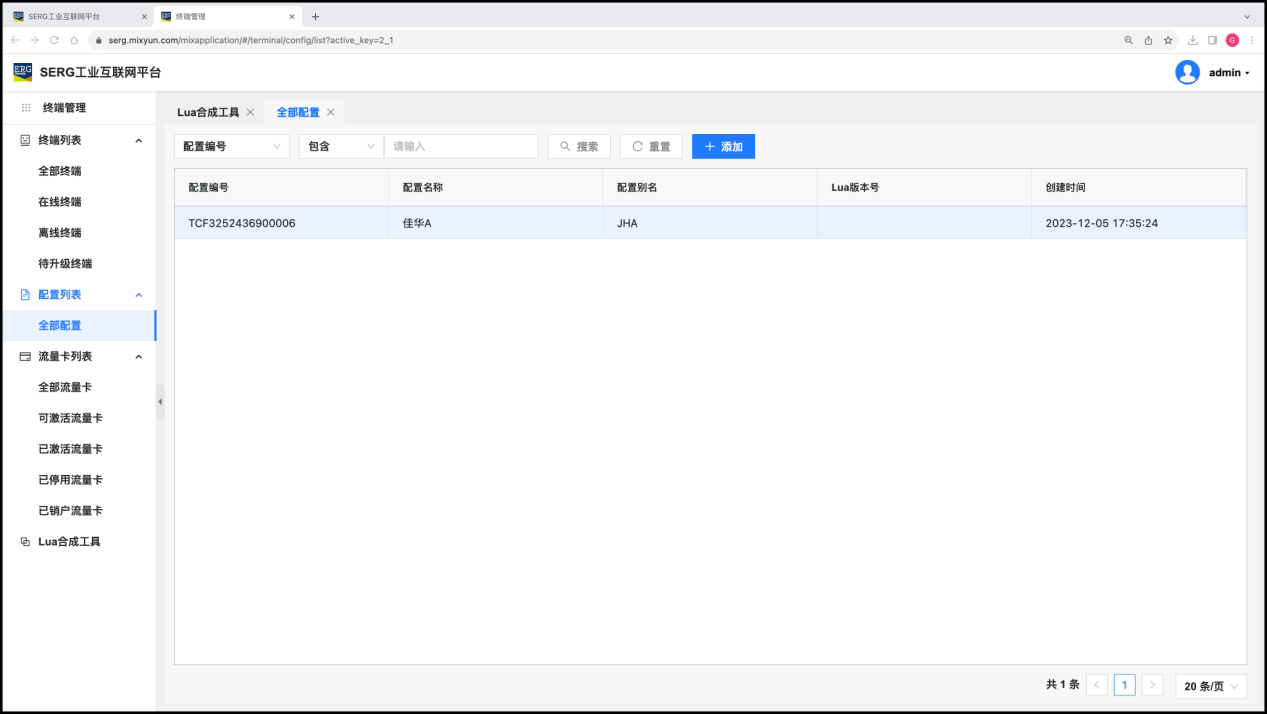Image resolution: width=1267 pixels, height=714 pixels.
Task: Collapse the 终端列表 menu group
Action: [x=139, y=140]
